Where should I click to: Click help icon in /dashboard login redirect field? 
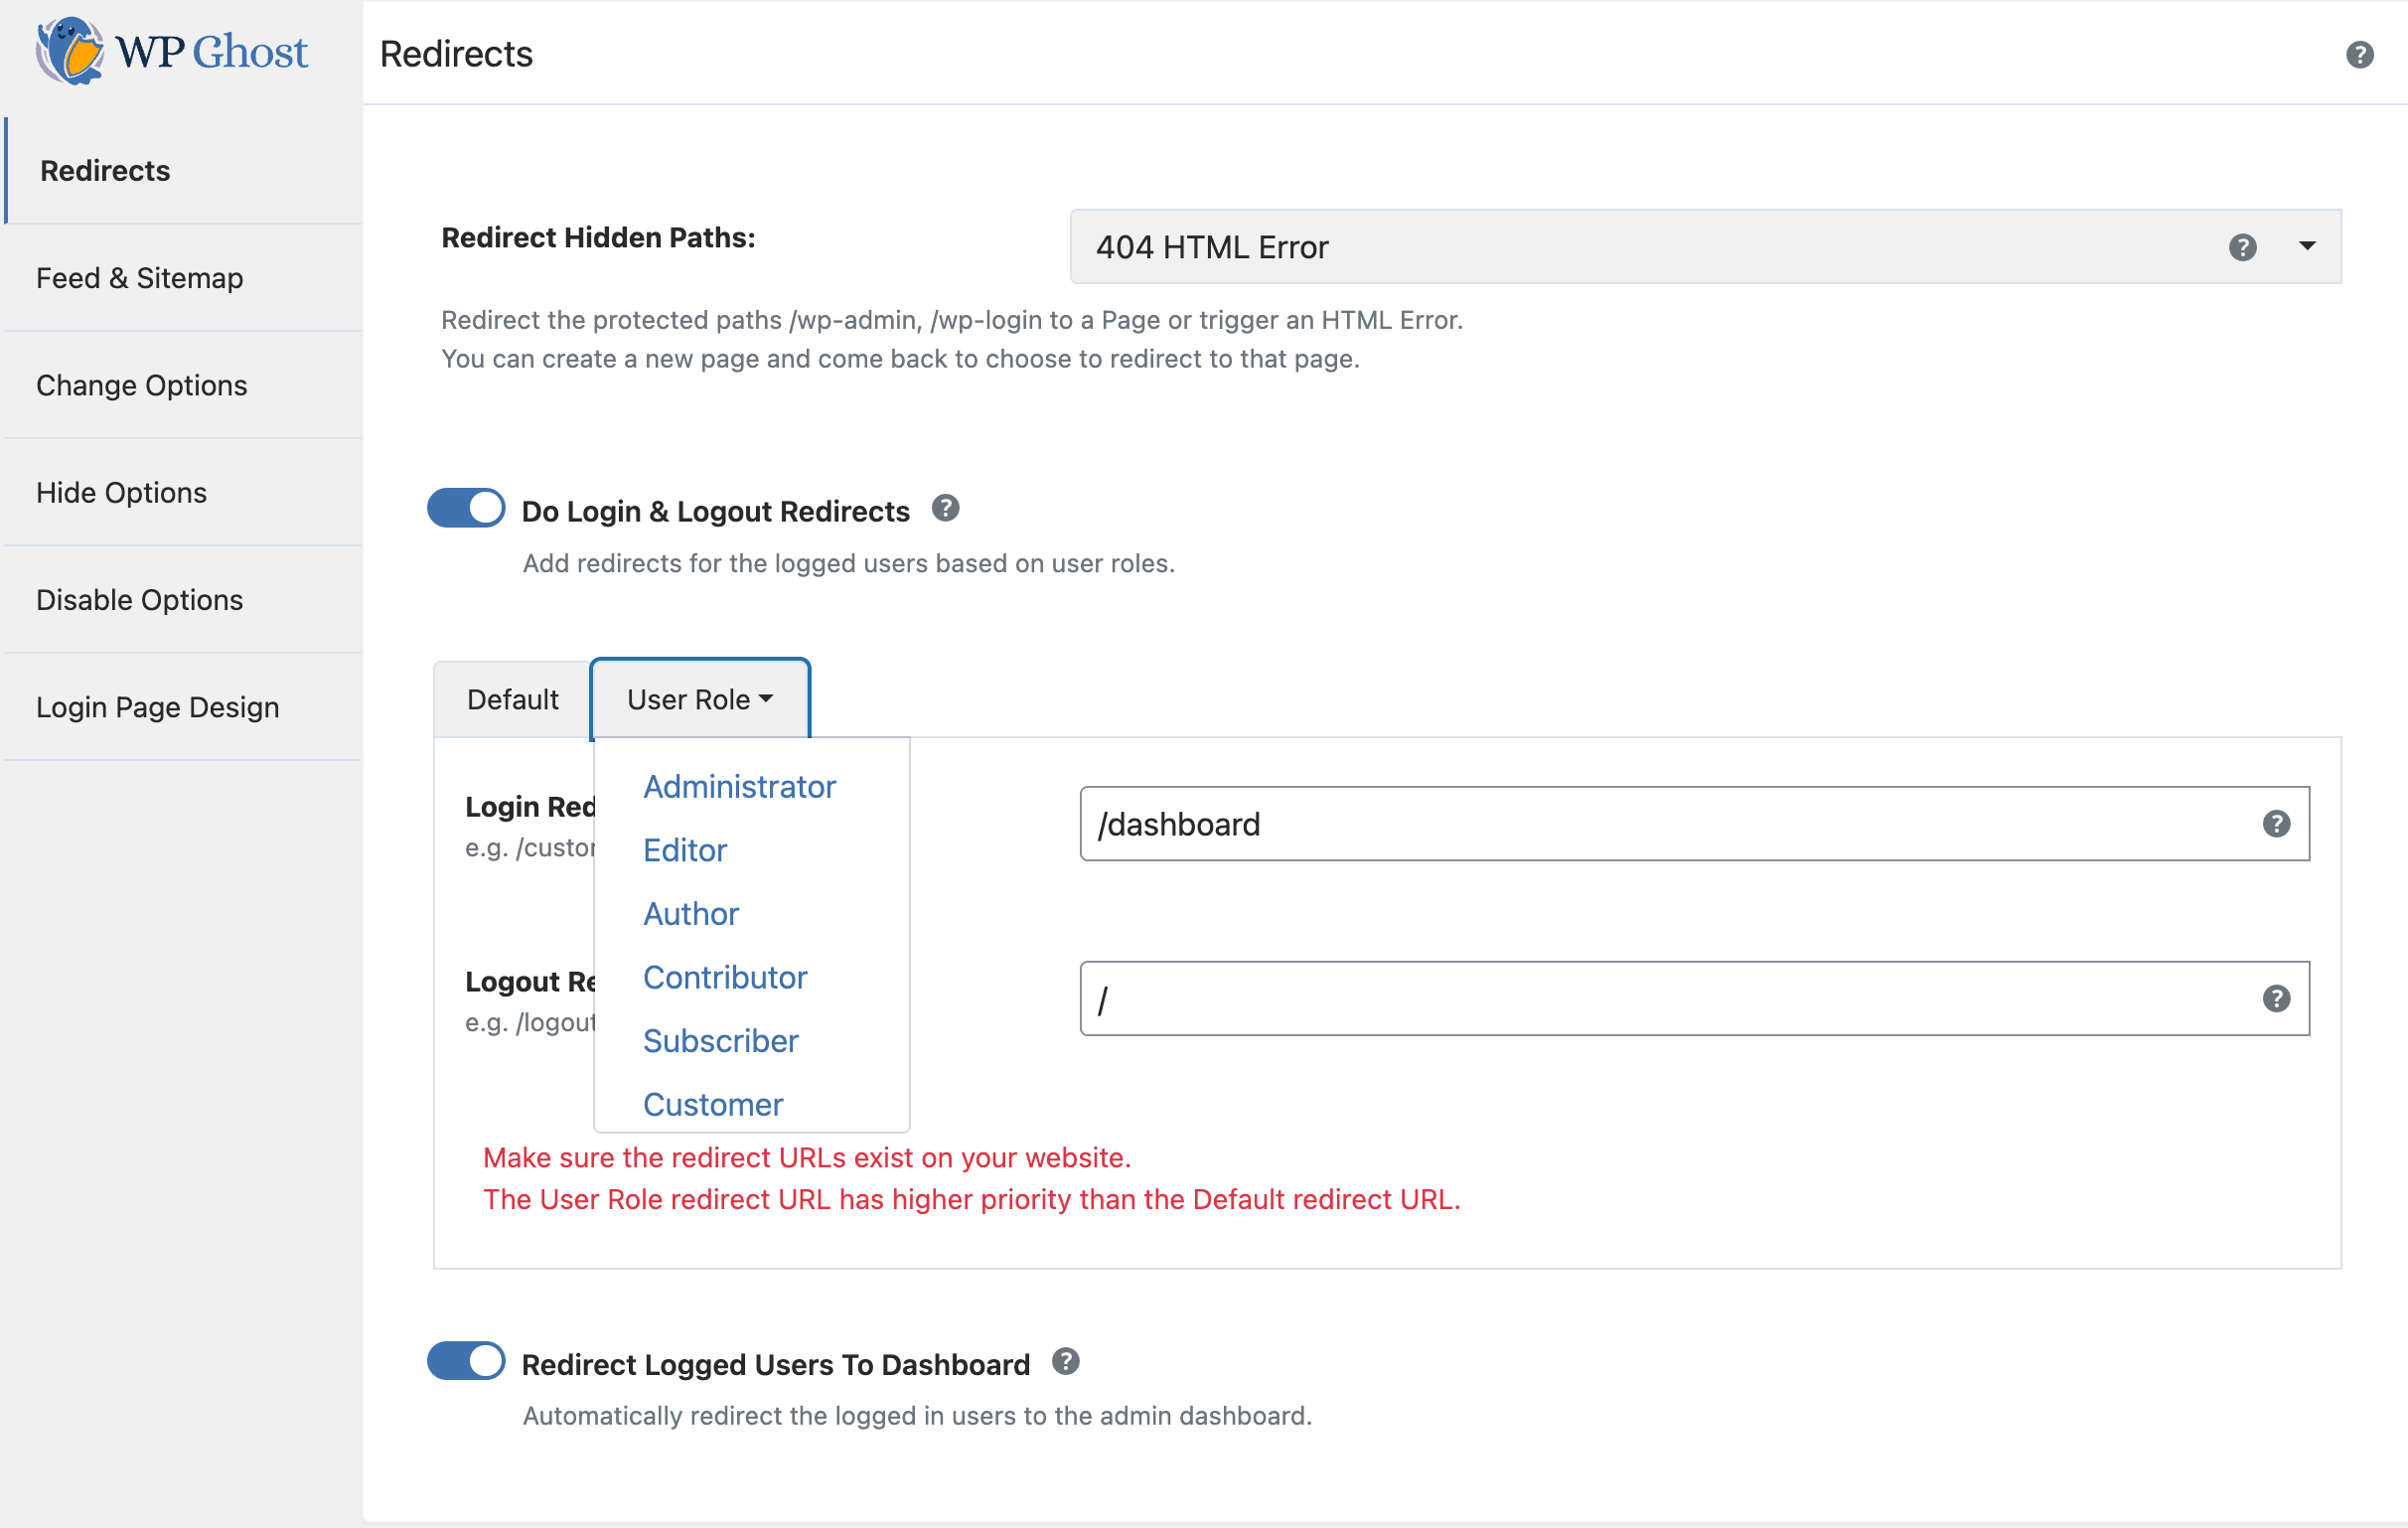pos(2276,824)
